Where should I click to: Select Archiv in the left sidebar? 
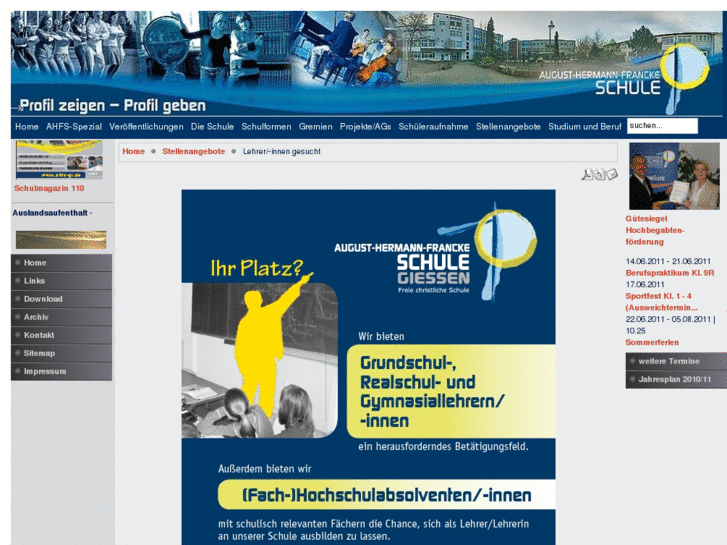61,317
